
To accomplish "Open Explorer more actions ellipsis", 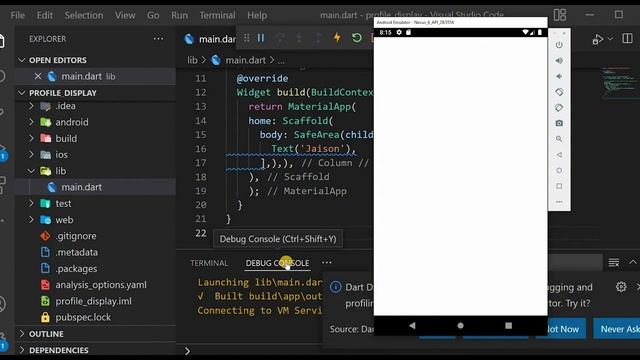I will coord(158,39).
